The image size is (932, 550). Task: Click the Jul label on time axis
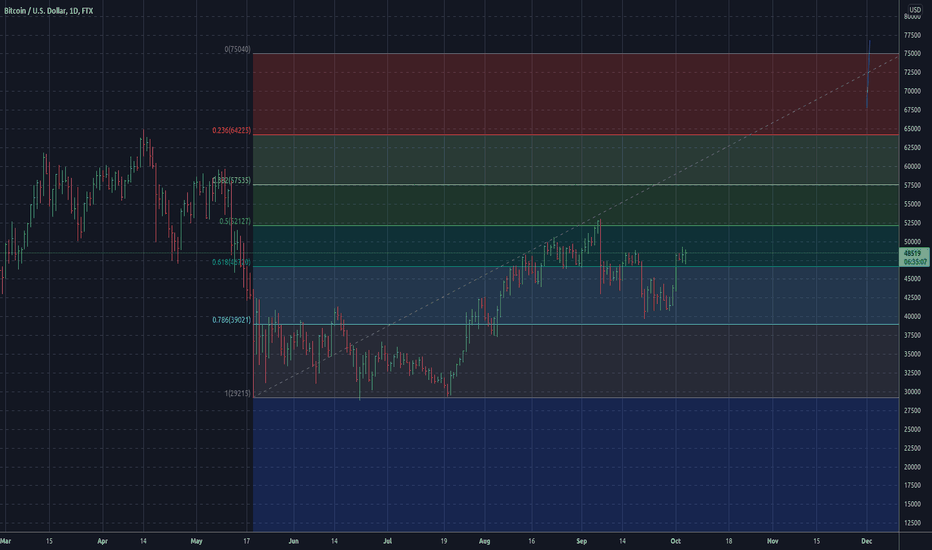click(388, 541)
